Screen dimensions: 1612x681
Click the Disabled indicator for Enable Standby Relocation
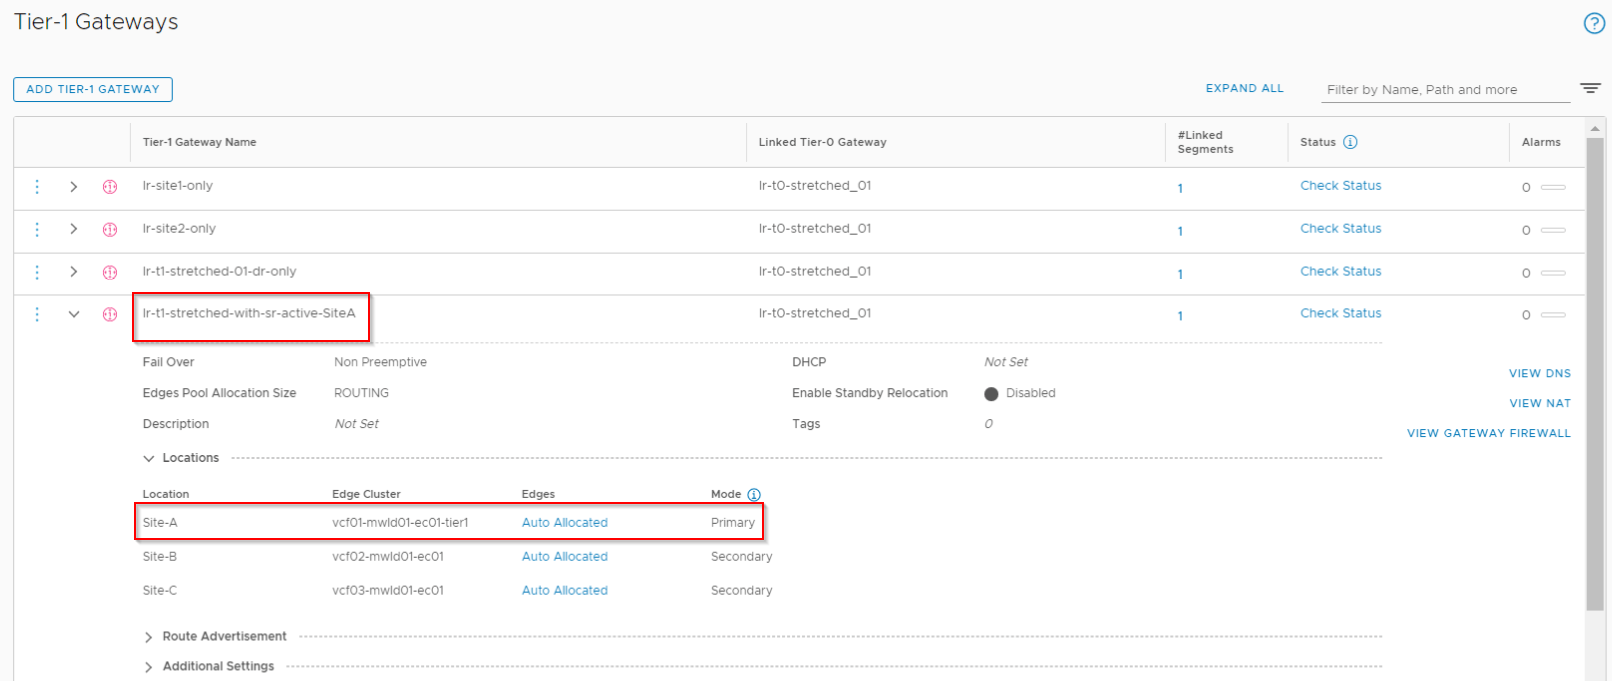991,394
